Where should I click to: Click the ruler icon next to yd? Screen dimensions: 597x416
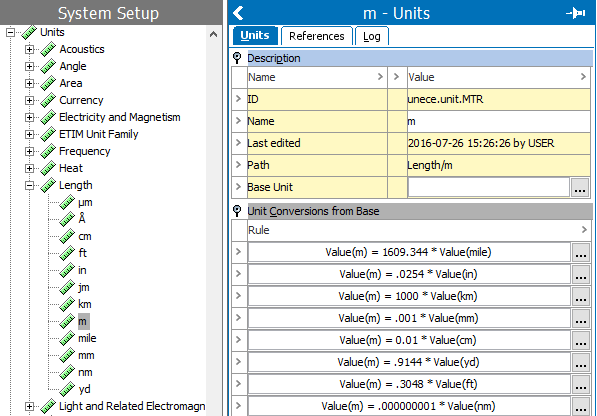coord(67,389)
